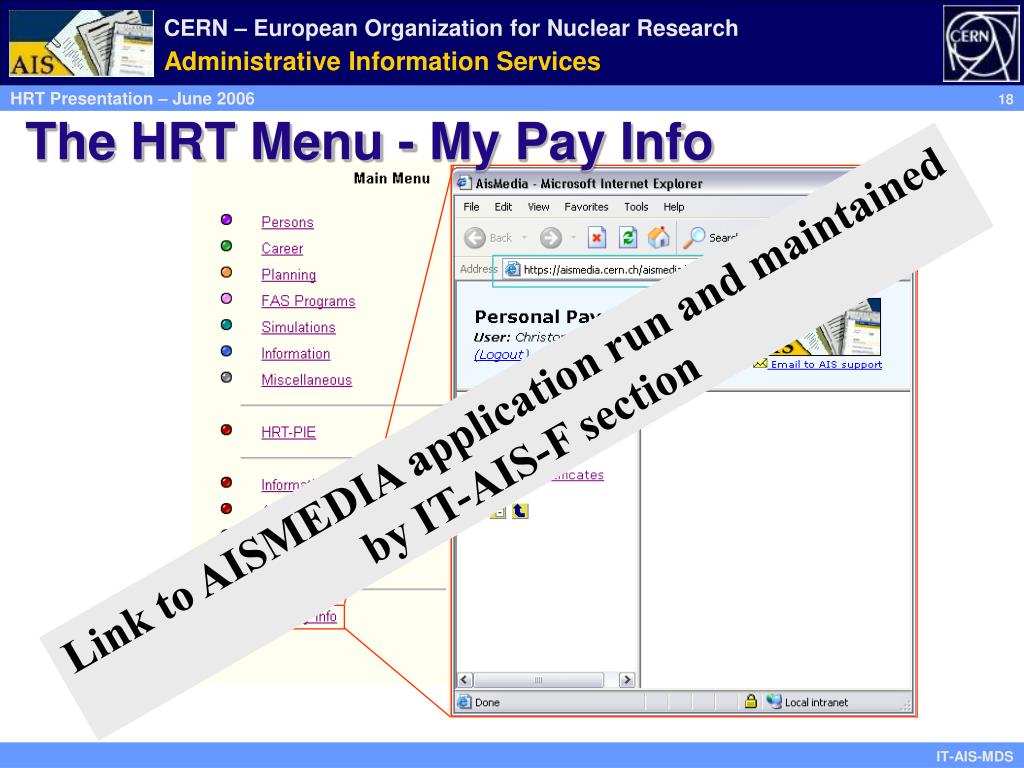Click the 'Local intranet' status text

pos(816,702)
